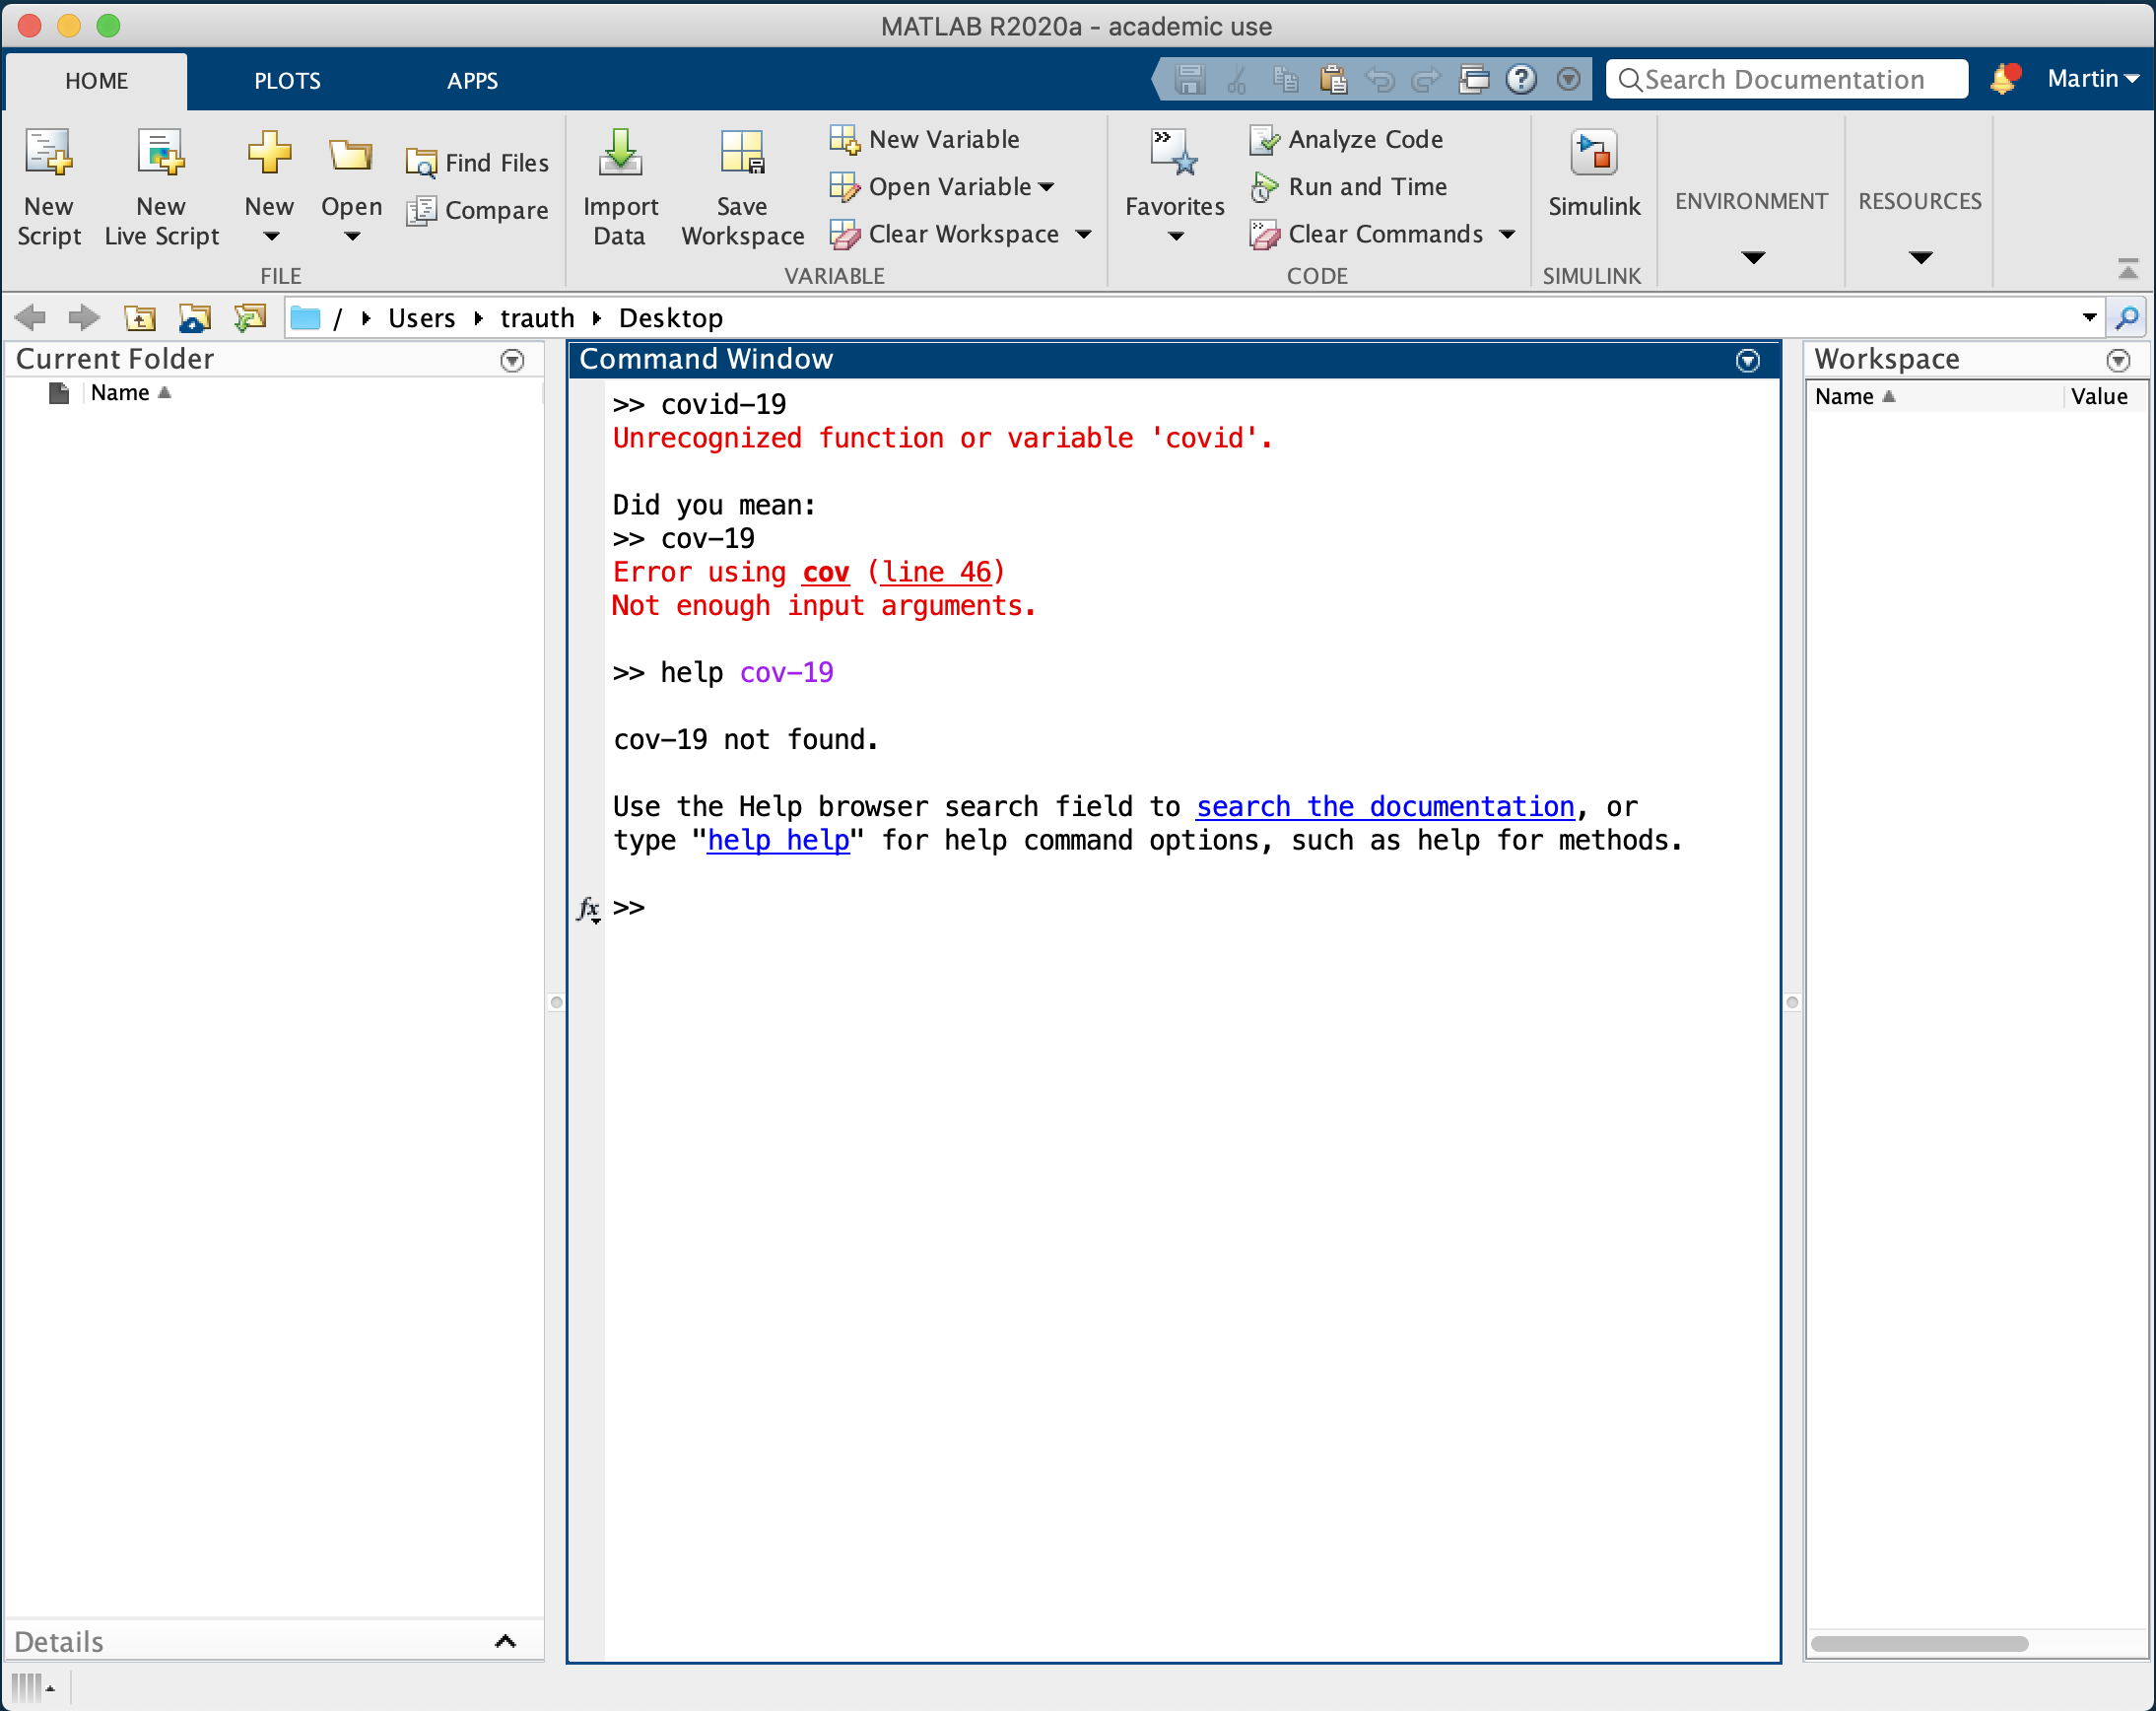2156x1711 pixels.
Task: Expand the Details panel chevron
Action: 506,1641
